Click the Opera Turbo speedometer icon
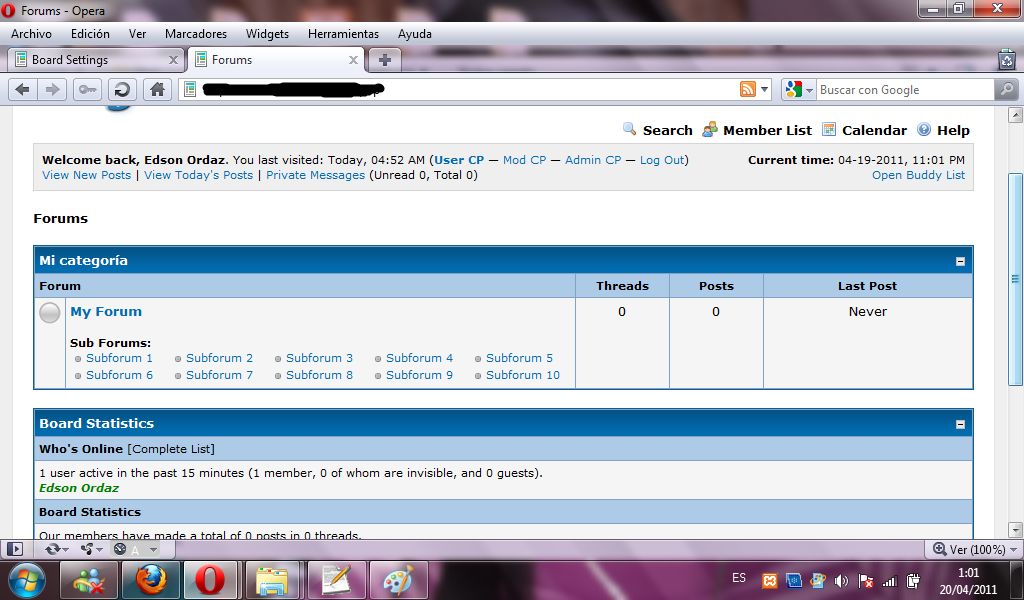This screenshot has height=600, width=1024. click(120, 549)
